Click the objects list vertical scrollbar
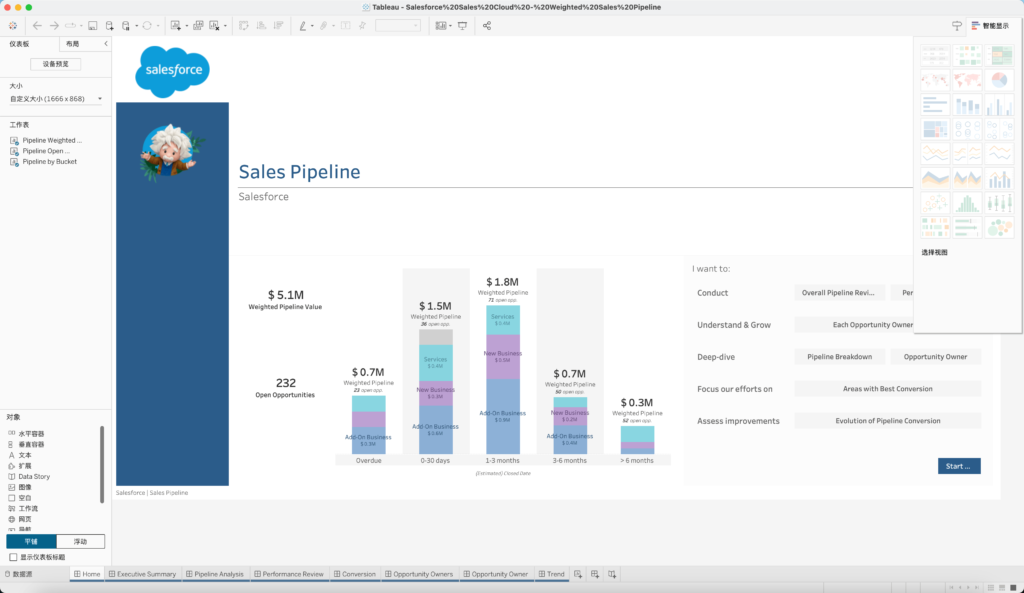1024x593 pixels. point(102,464)
